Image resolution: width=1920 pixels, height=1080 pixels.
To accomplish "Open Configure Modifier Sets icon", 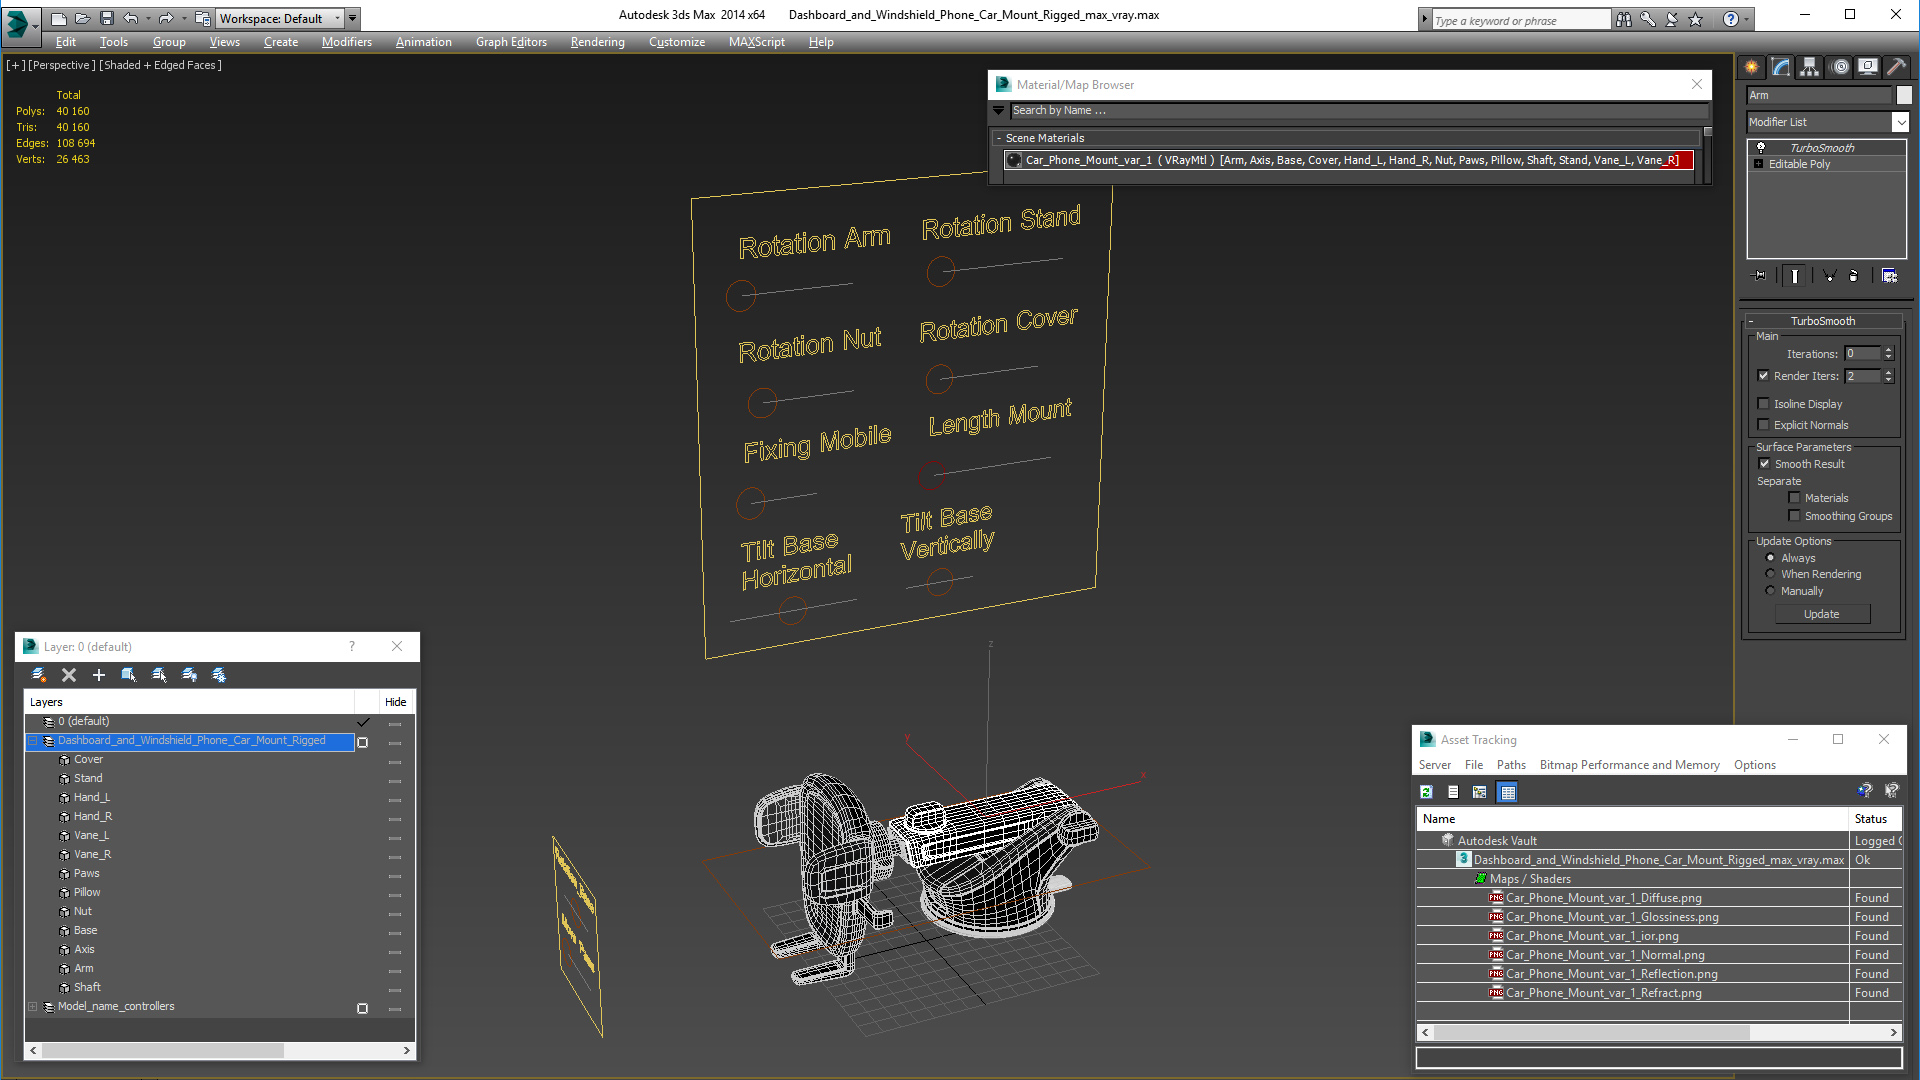I will pyautogui.click(x=1889, y=276).
